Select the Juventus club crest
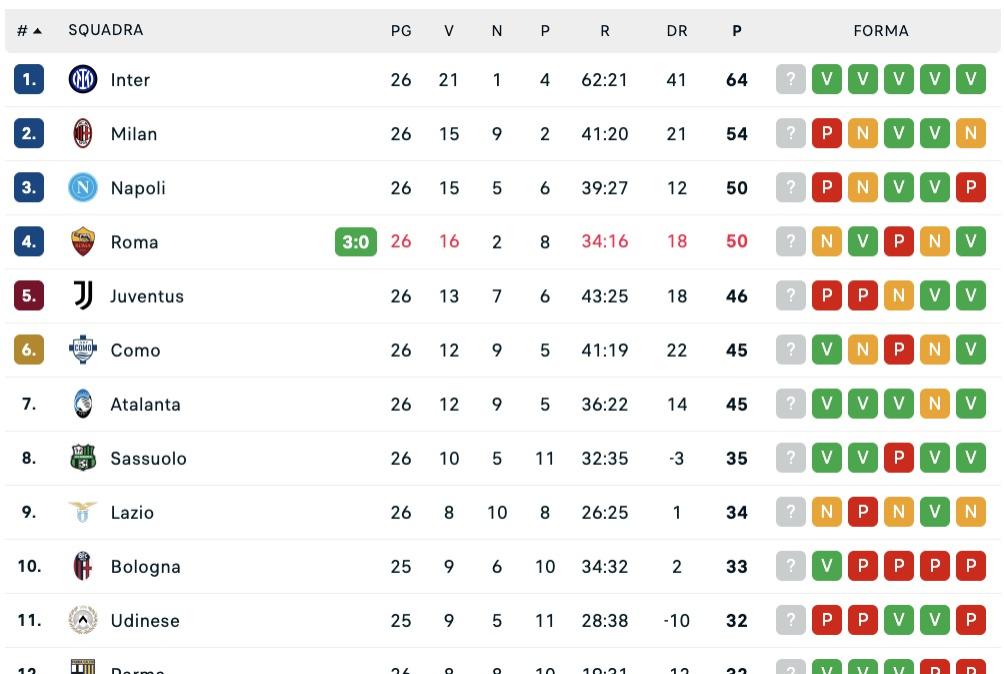The width and height of the screenshot is (1004, 674). tap(83, 295)
